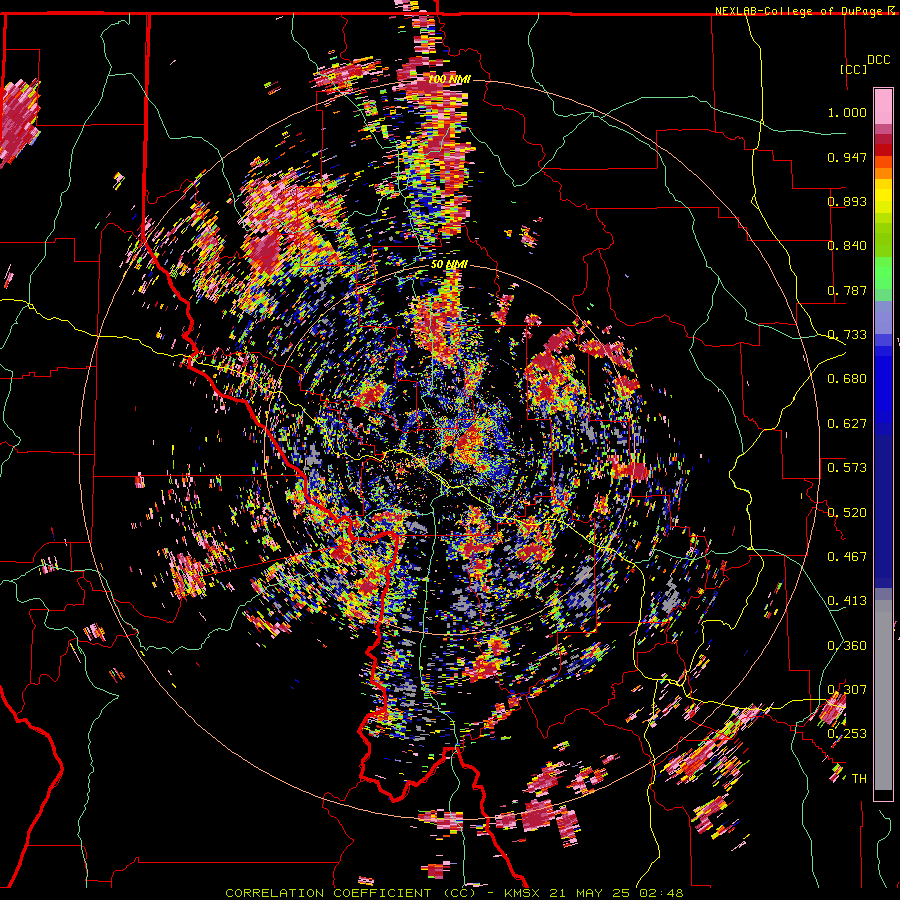The image size is (900, 900).
Task: Click the Correlation Coefficient KMSX caption
Action: (x=454, y=893)
